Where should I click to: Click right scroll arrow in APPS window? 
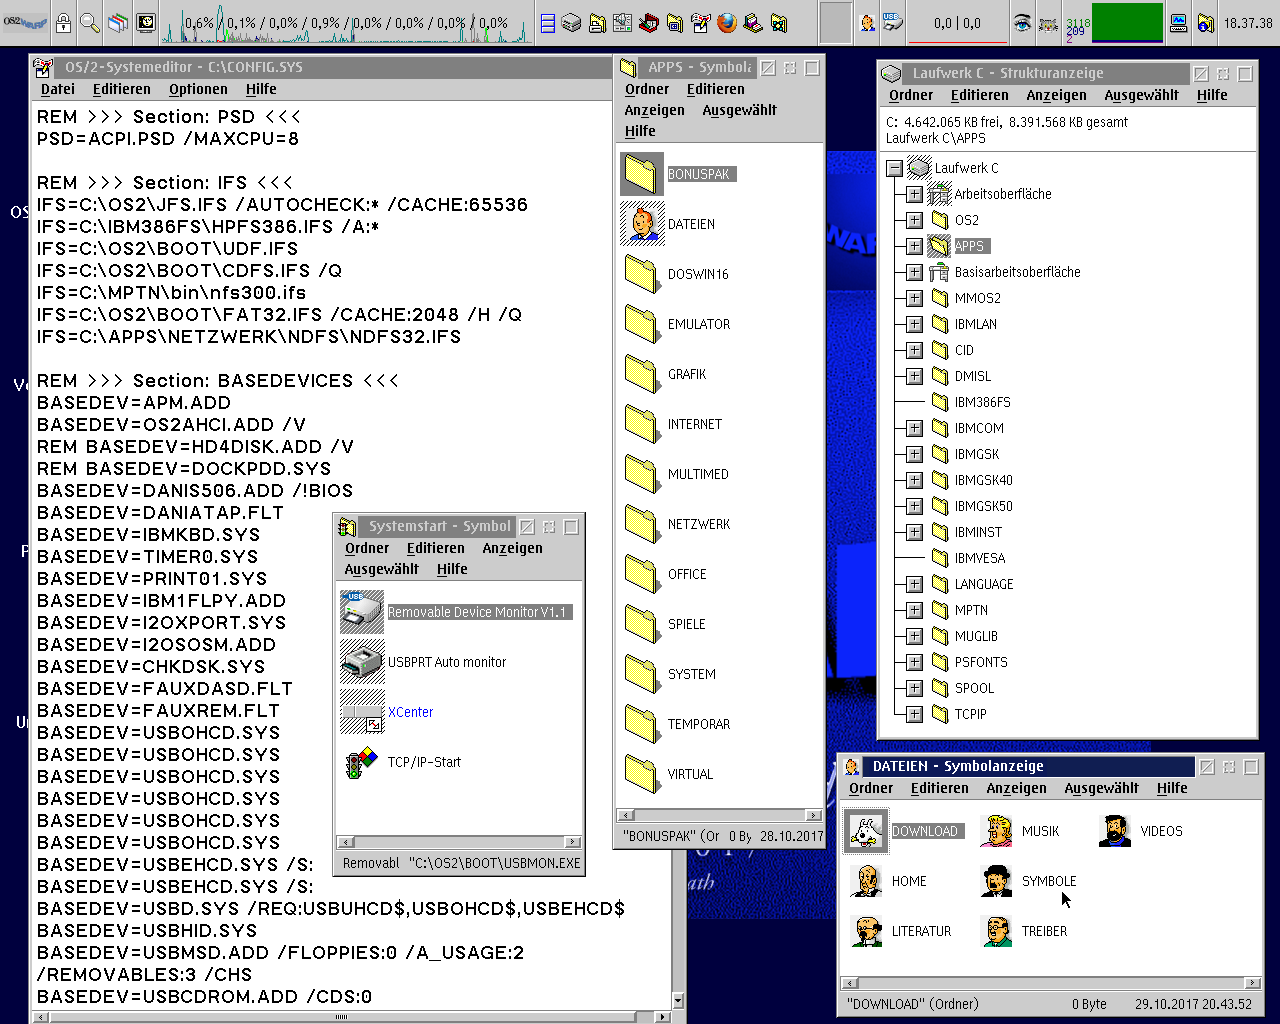click(x=814, y=815)
